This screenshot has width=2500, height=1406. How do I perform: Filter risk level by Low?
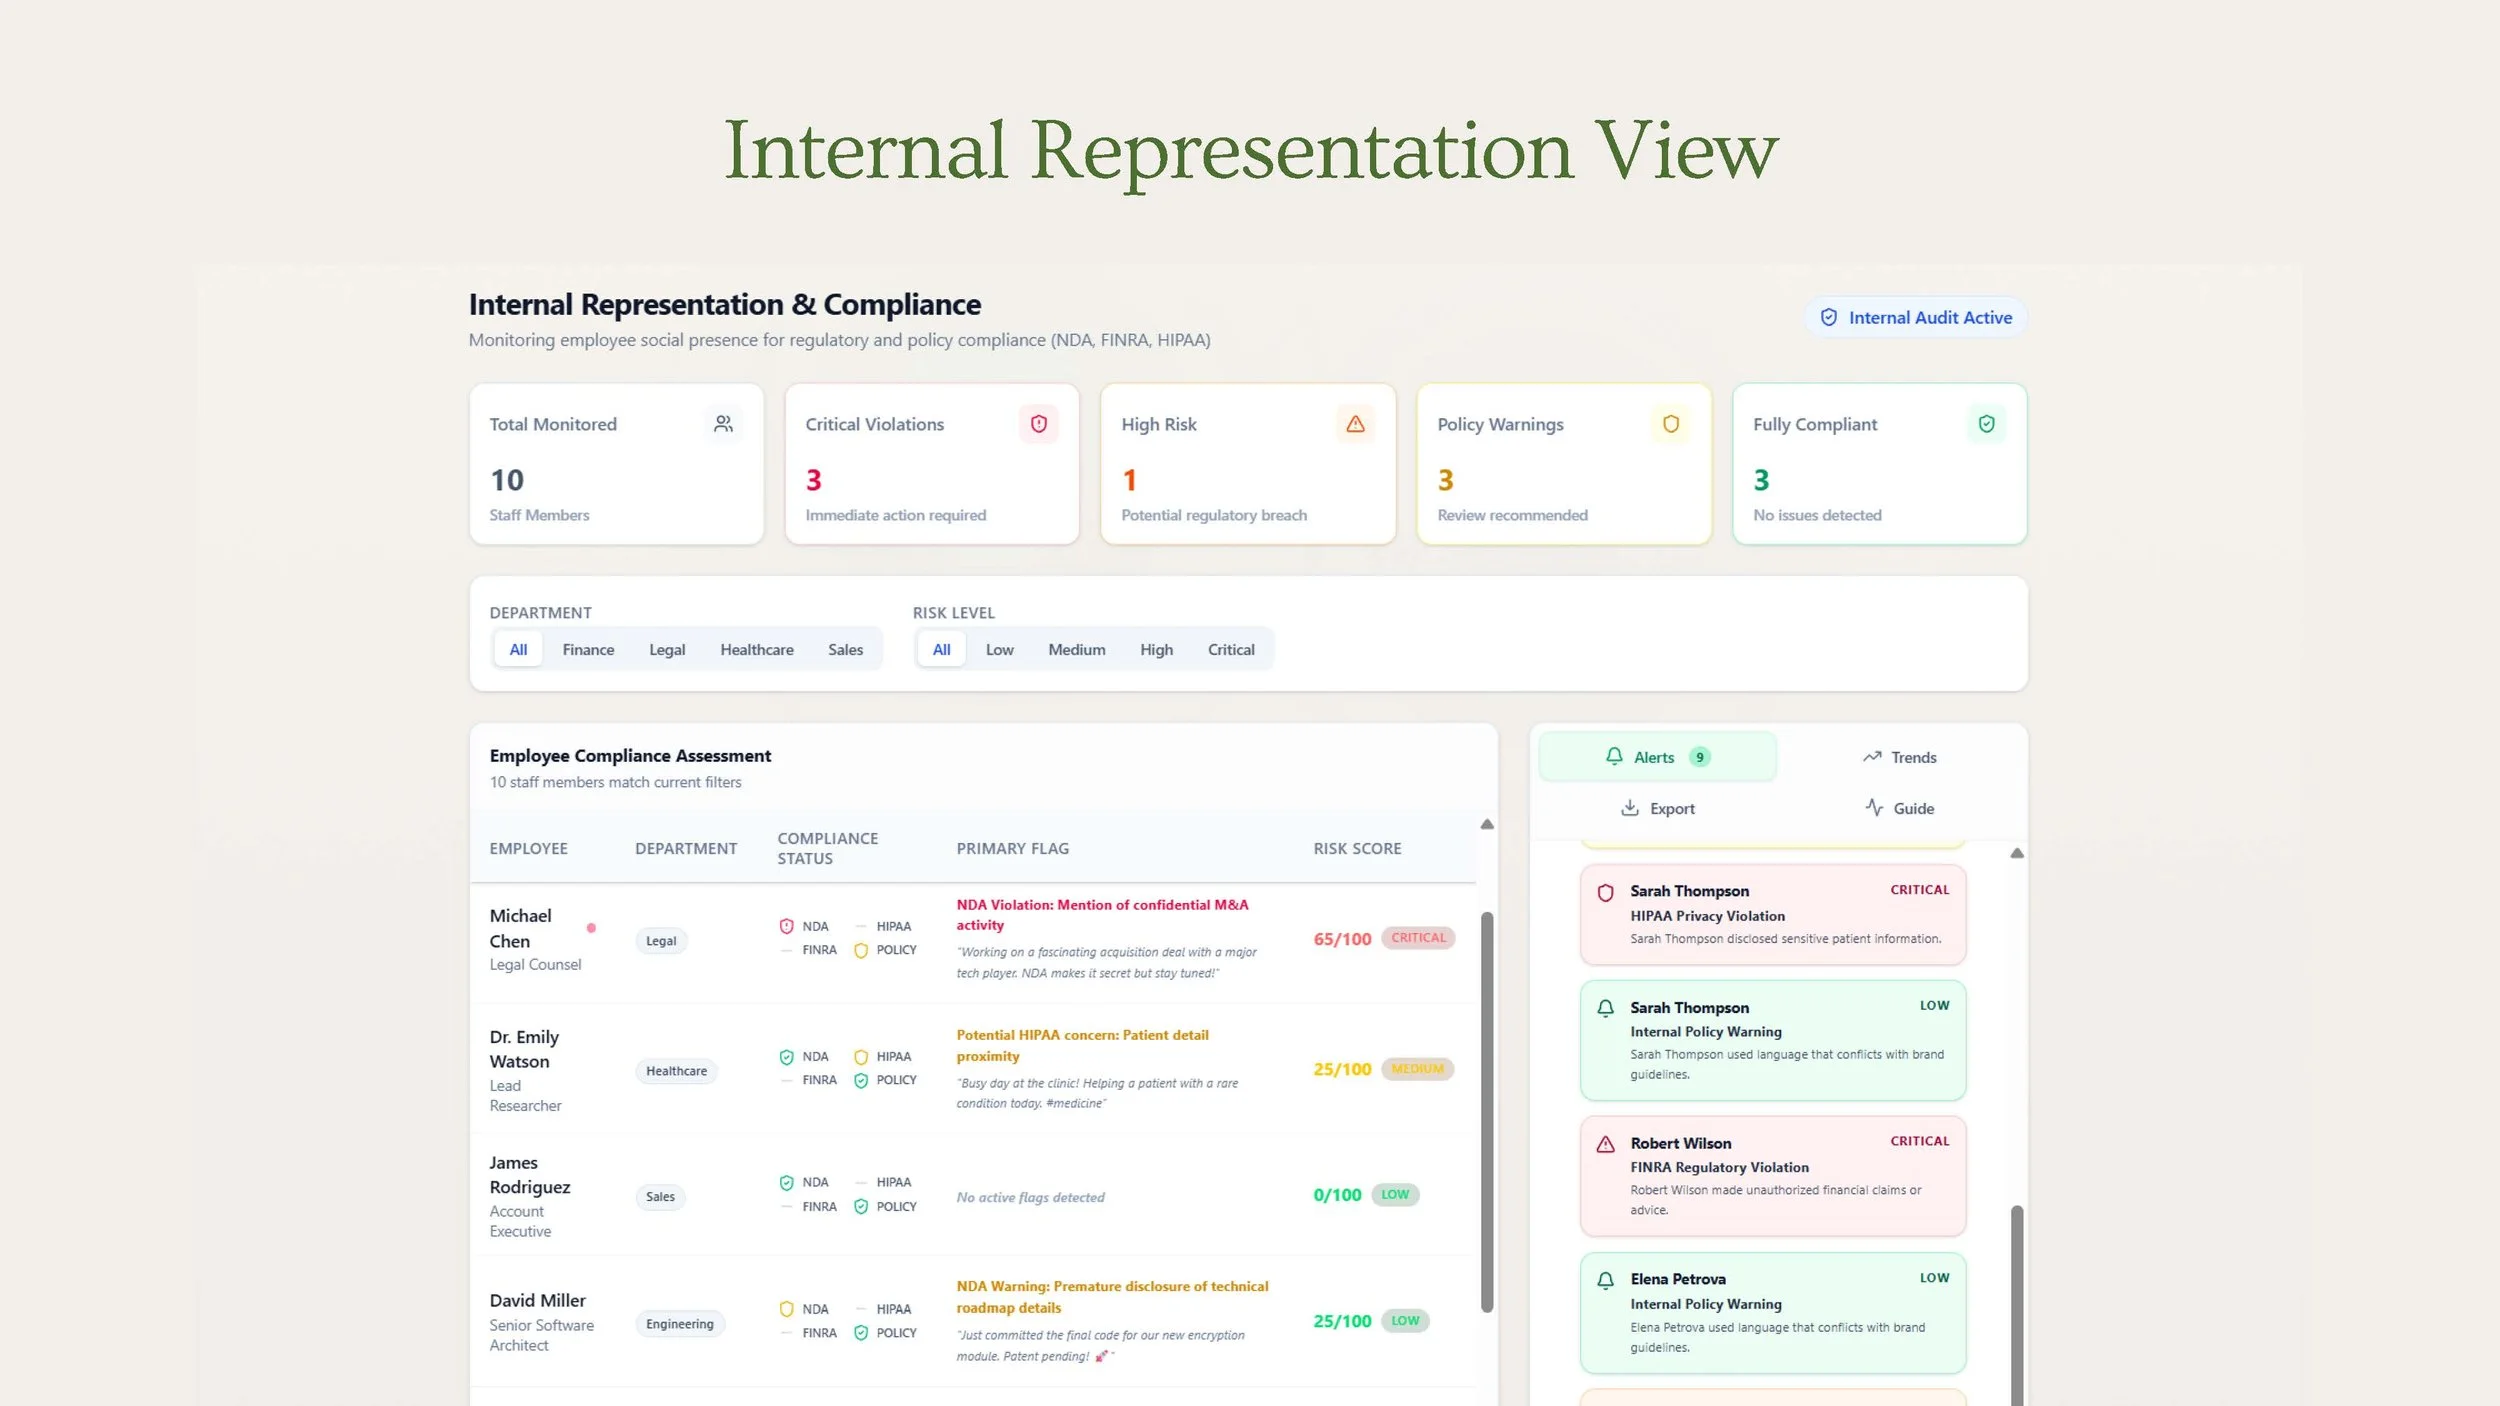pos(999,649)
